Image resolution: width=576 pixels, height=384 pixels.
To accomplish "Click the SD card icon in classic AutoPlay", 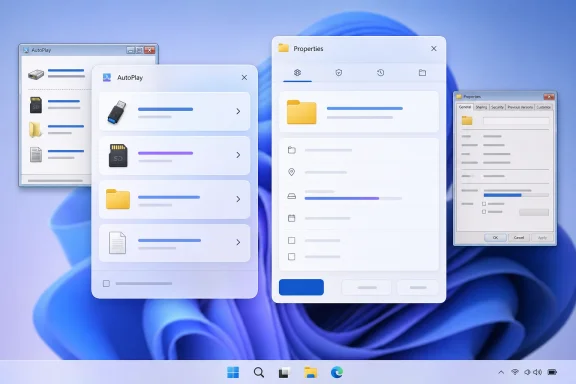I will pos(36,105).
